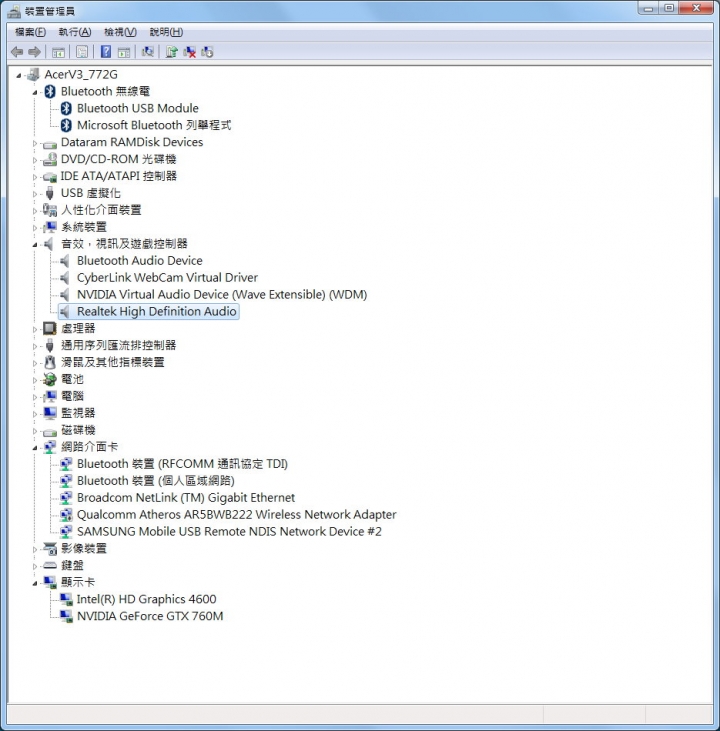Expand Dataram RAMDisk Devices category

[x=35, y=143]
